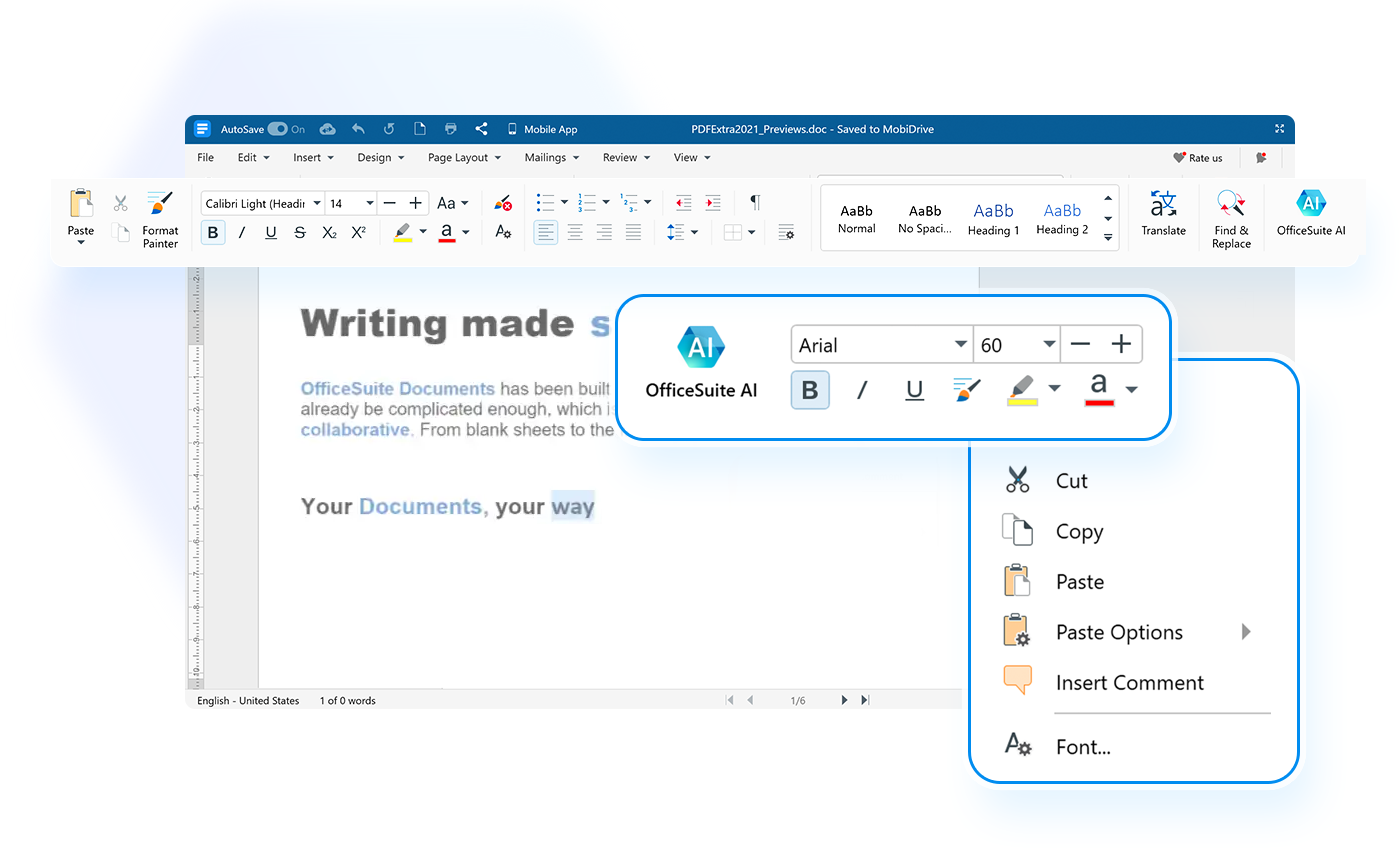
Task: Toggle Subscript formatting
Action: [329, 232]
